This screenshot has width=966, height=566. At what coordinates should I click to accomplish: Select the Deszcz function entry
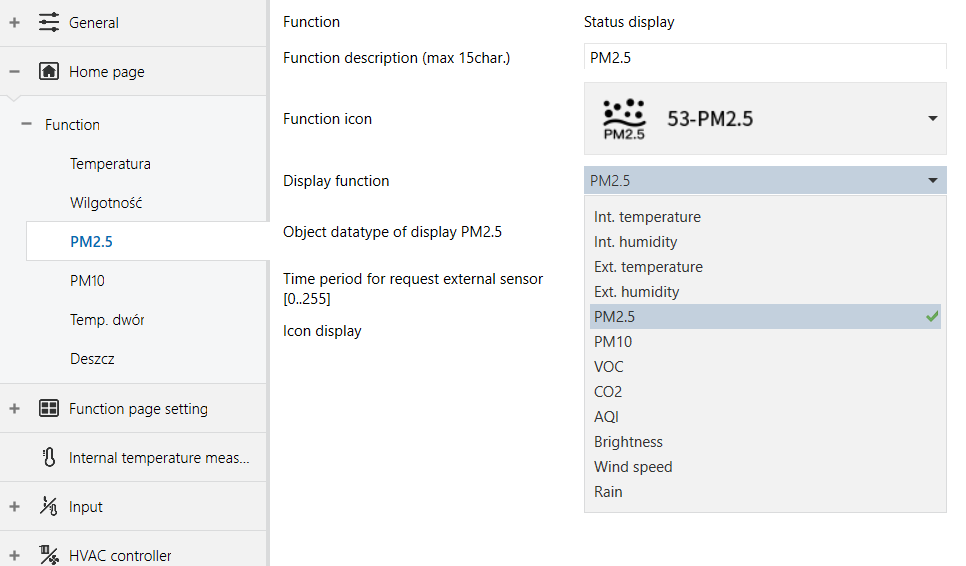(x=92, y=358)
